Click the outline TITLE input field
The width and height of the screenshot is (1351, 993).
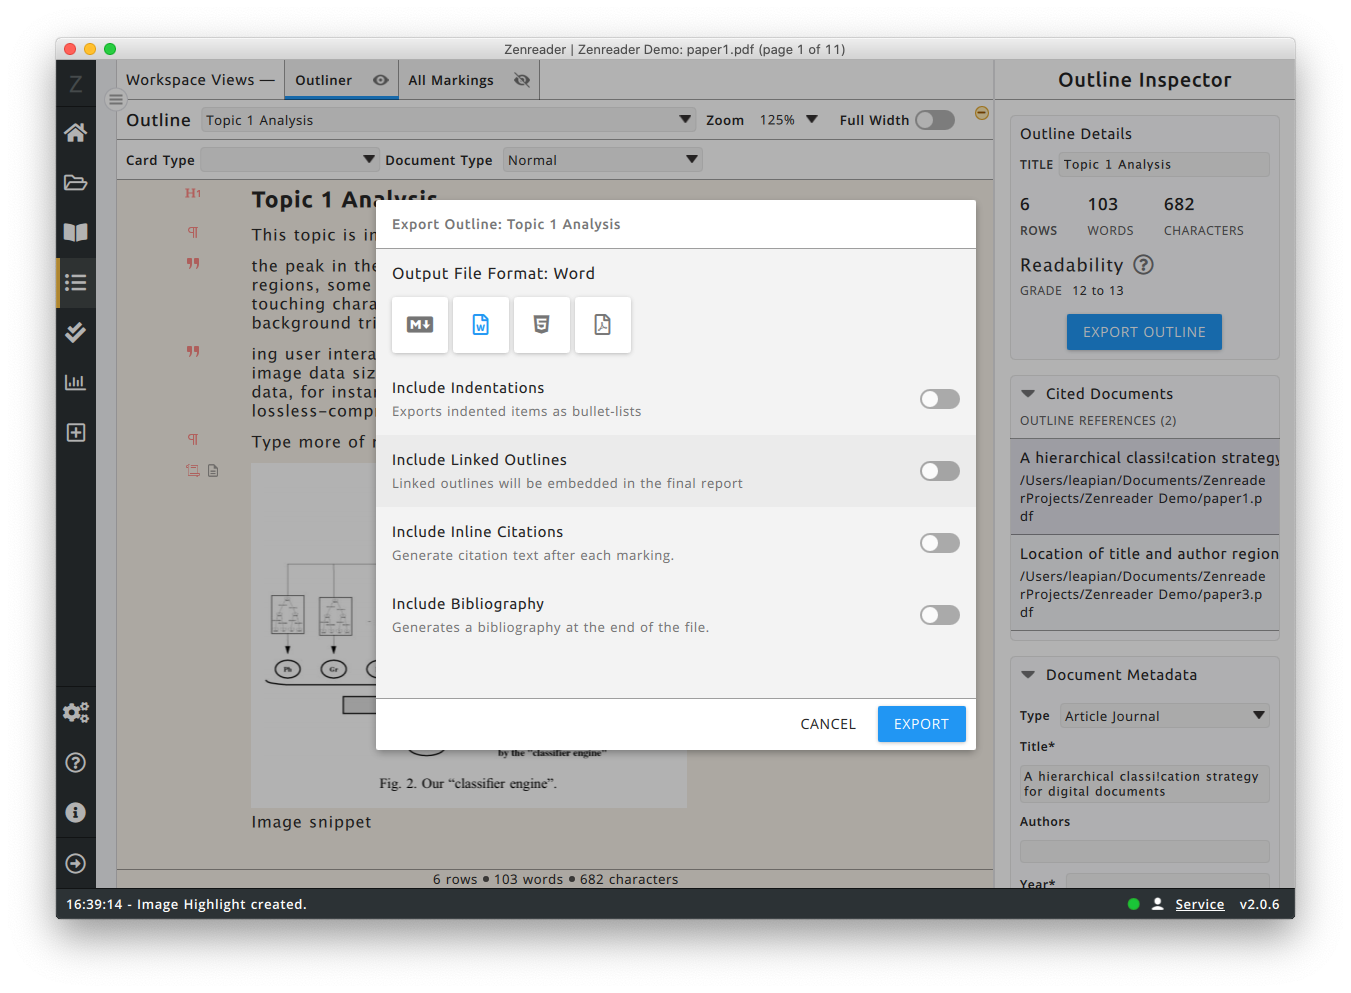1164,165
